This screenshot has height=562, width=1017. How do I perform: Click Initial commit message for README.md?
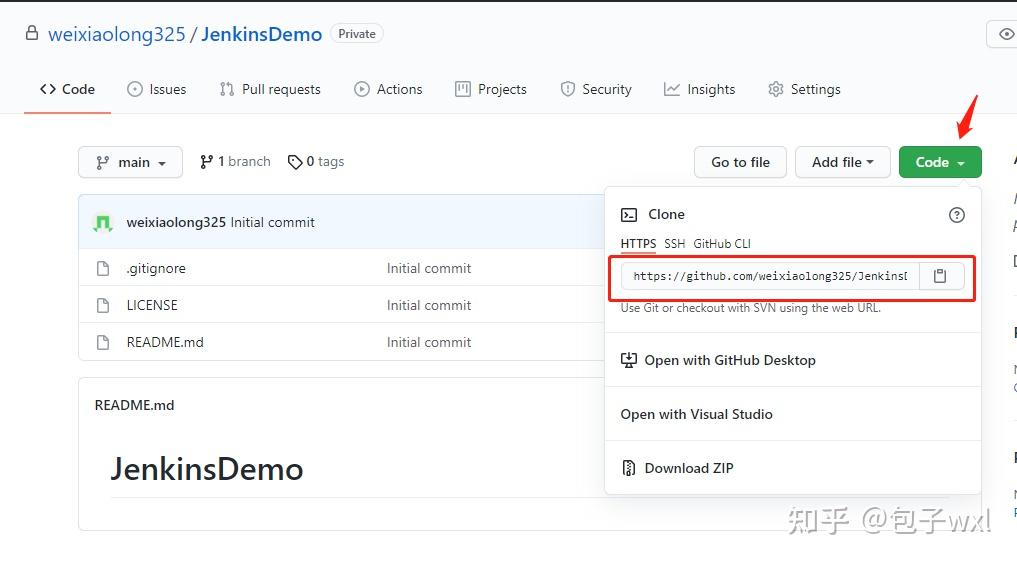[429, 342]
